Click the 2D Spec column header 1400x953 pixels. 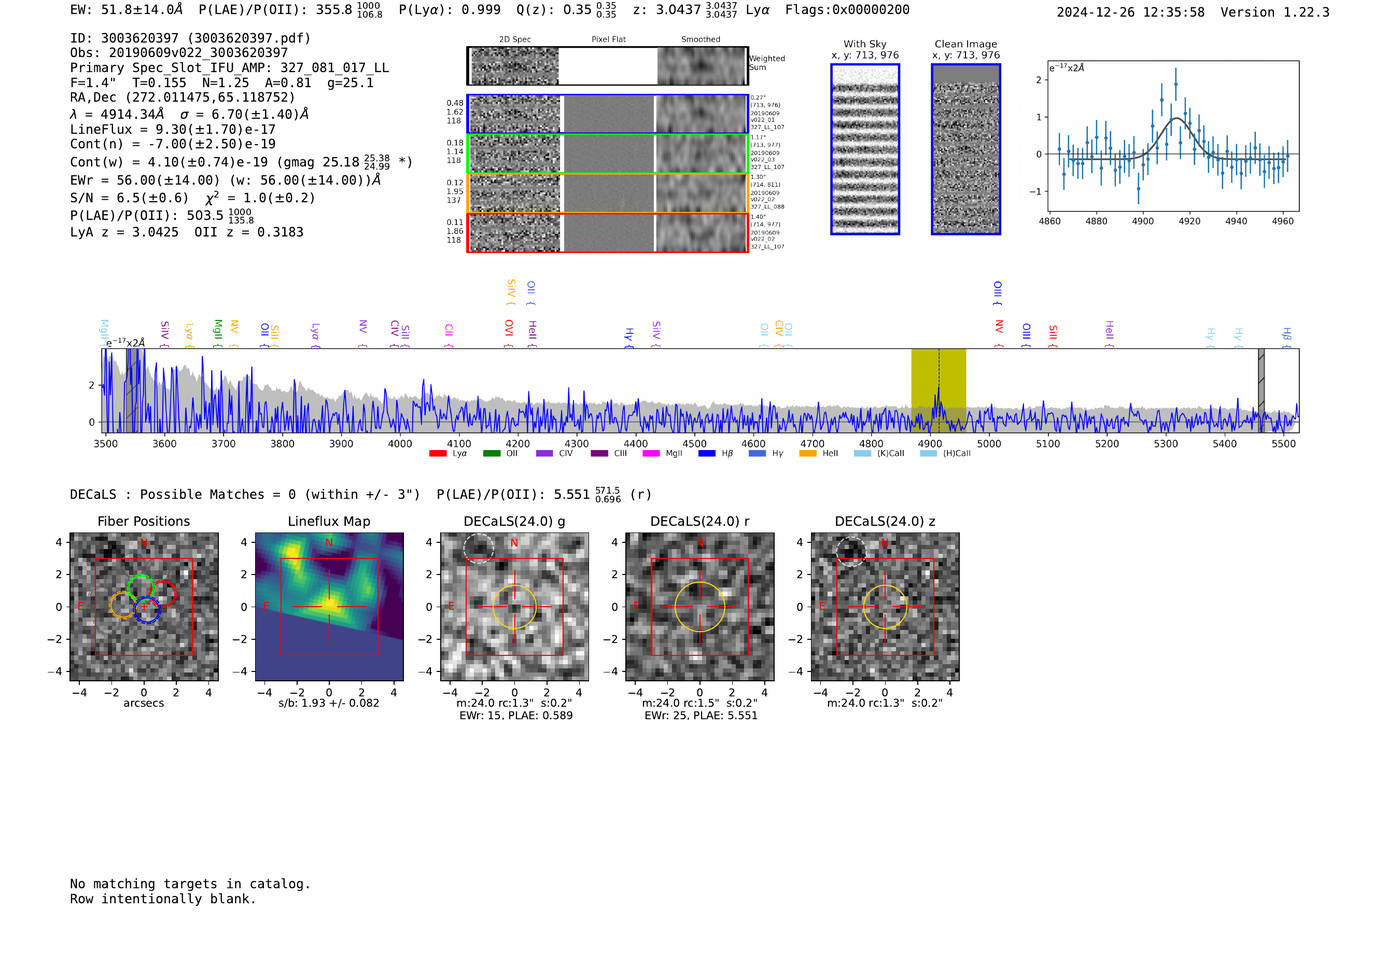(515, 40)
